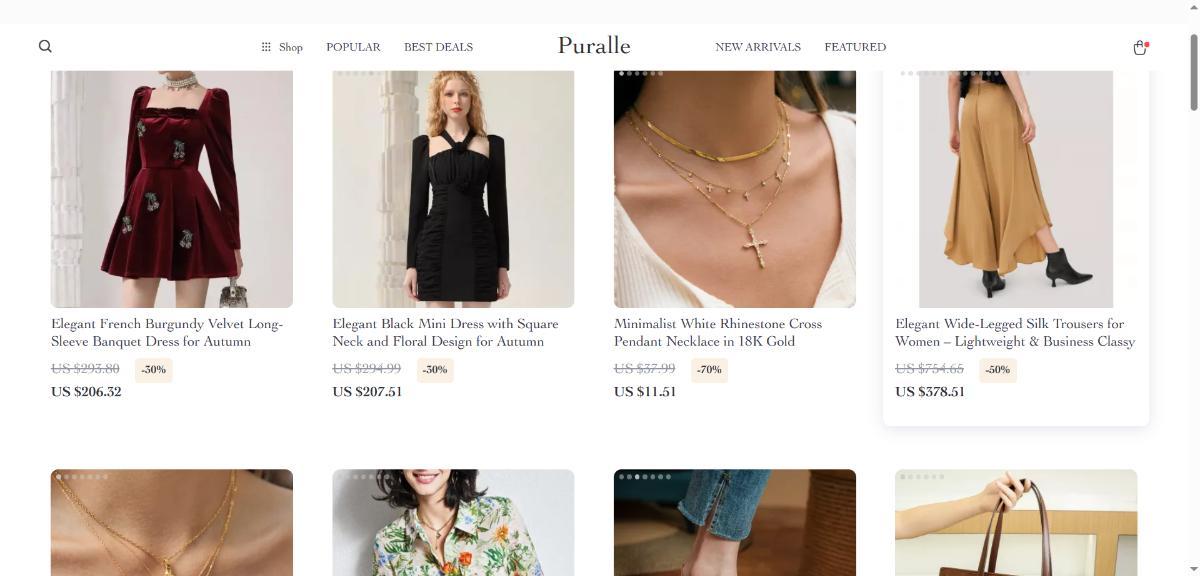Open the Rhinestone Cross Pendant Necklace title

(718, 333)
